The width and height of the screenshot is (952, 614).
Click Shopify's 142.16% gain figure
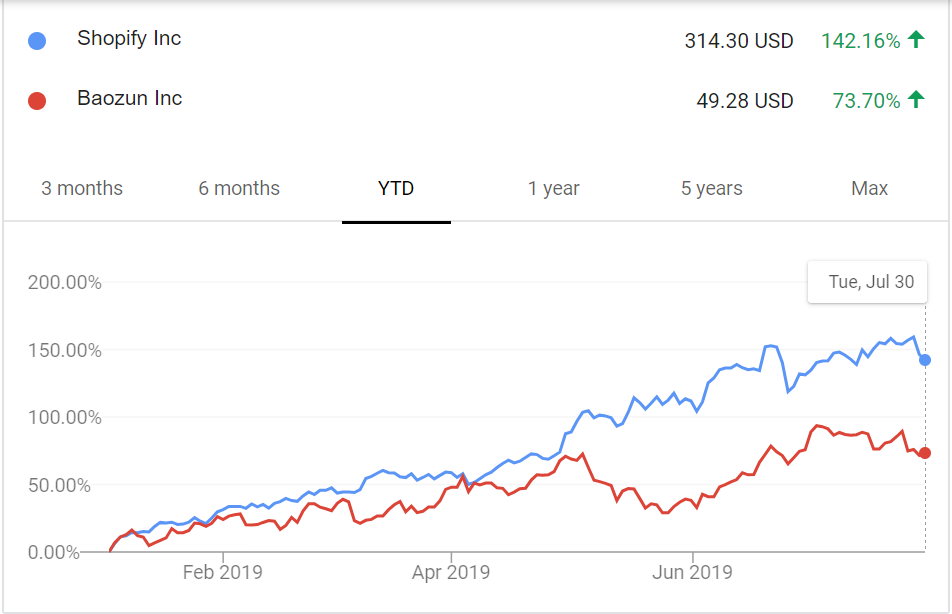coord(861,41)
